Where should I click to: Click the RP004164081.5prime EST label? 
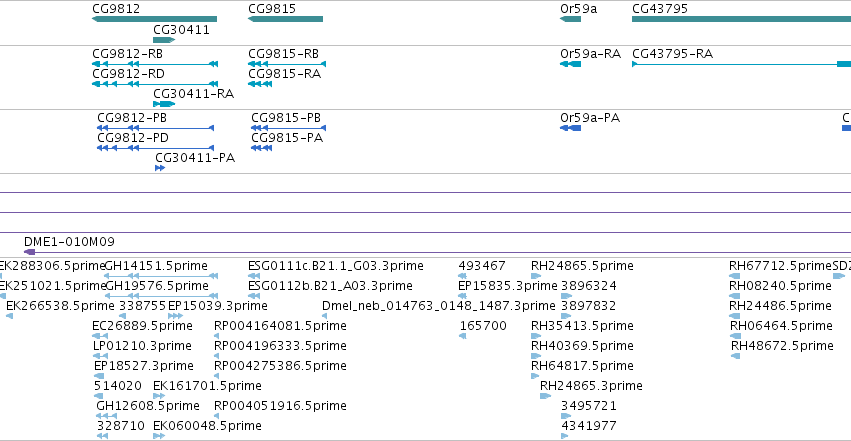click(x=280, y=325)
